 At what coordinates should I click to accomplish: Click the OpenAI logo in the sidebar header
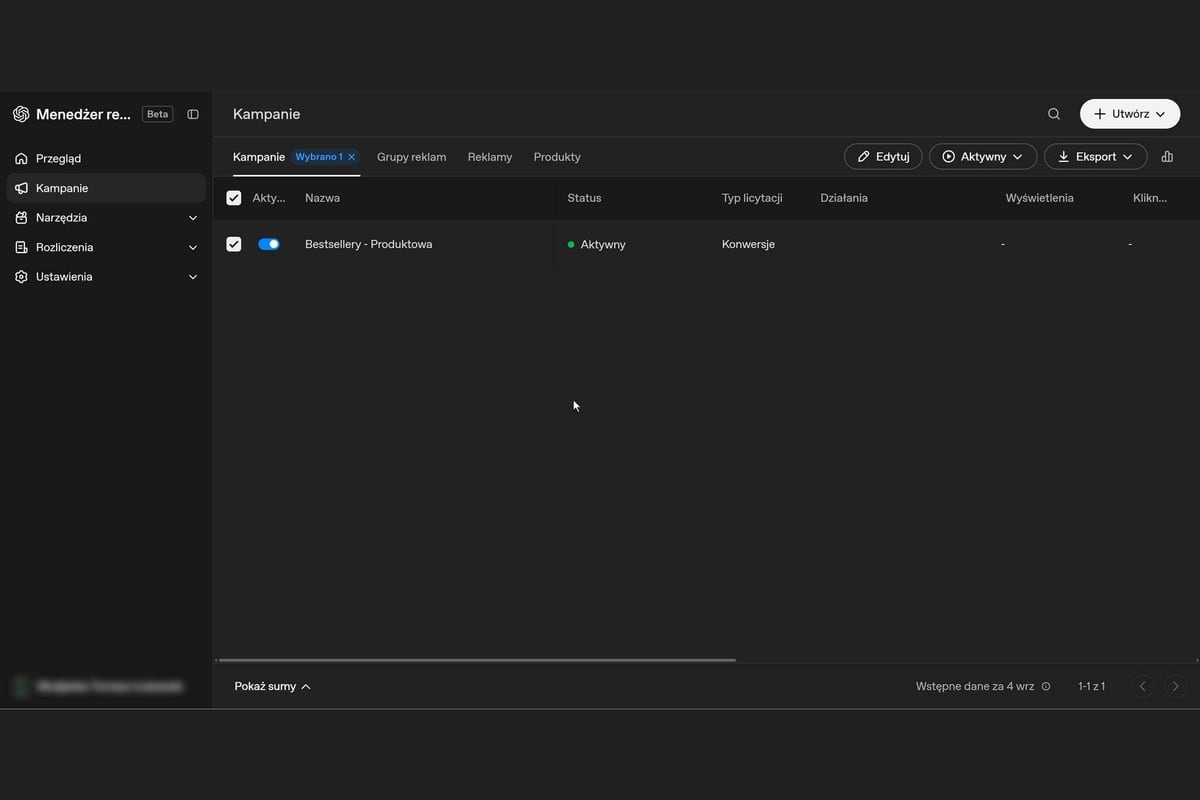(21, 114)
